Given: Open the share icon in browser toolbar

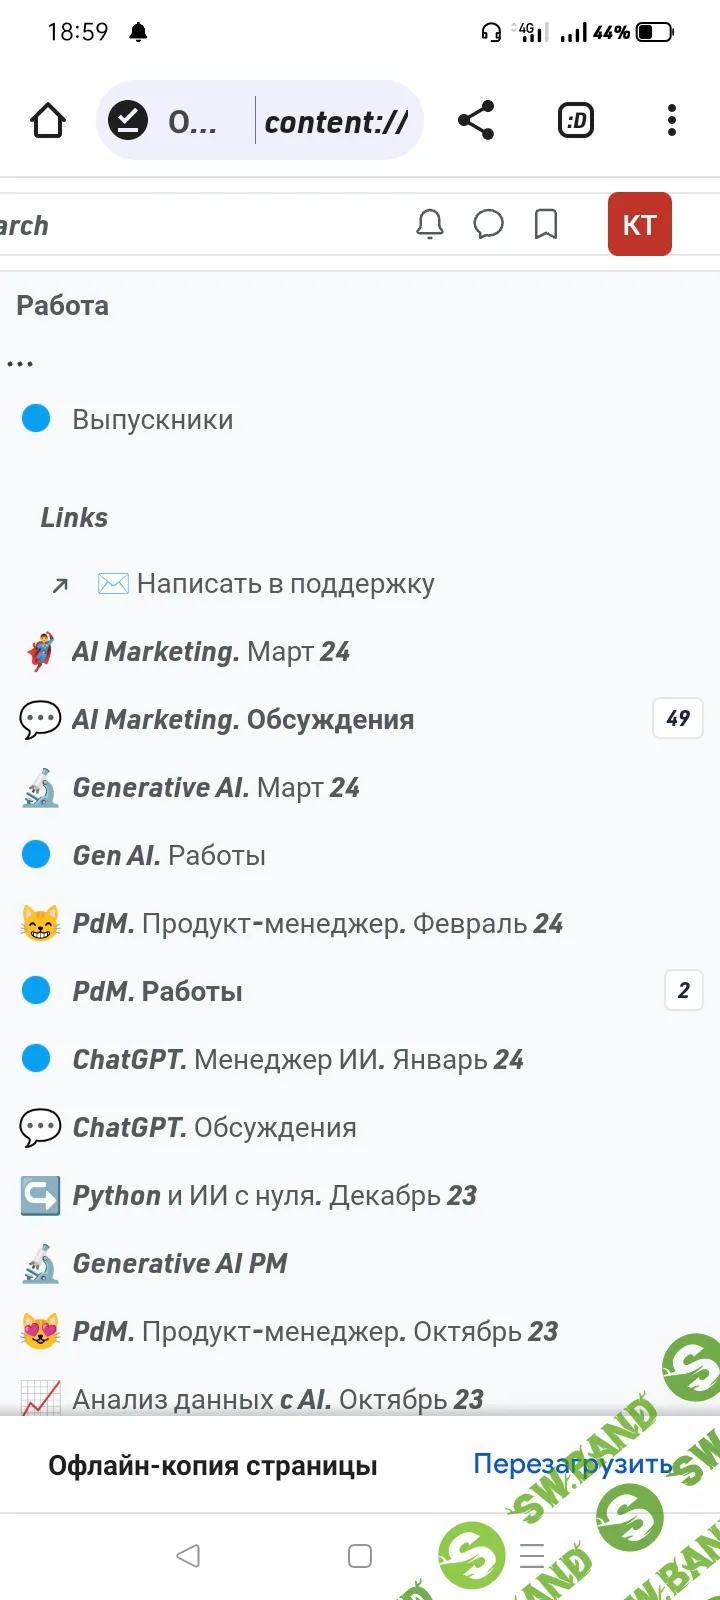Looking at the screenshot, I should [476, 121].
